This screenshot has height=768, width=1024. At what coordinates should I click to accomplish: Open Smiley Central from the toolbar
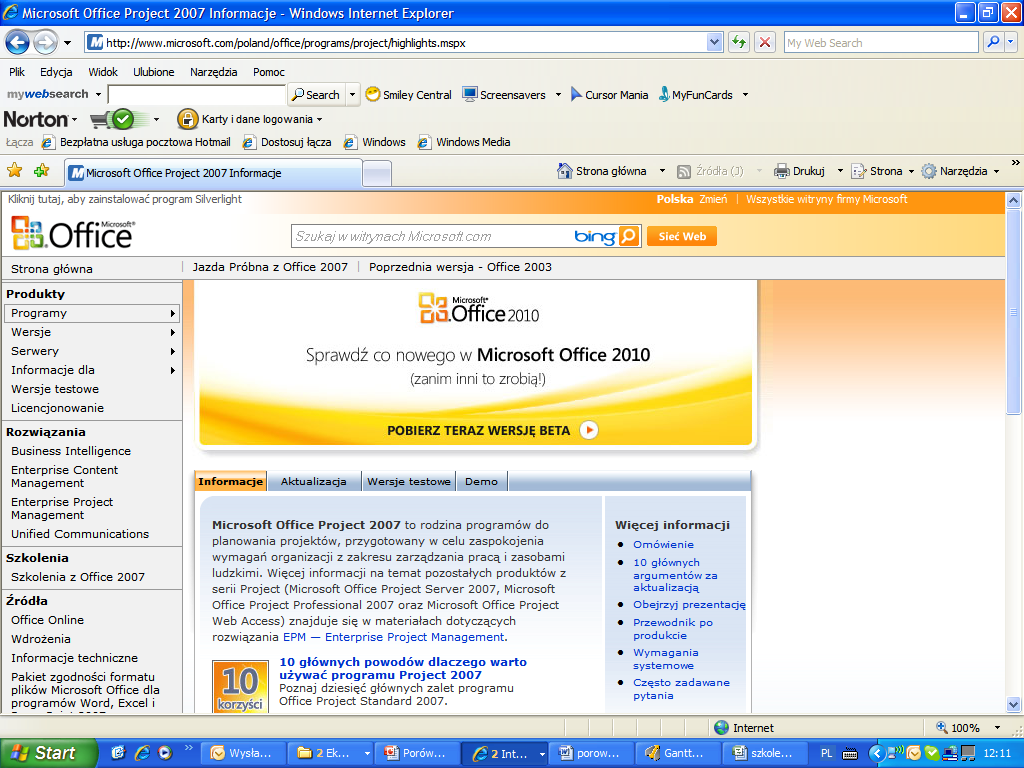408,95
